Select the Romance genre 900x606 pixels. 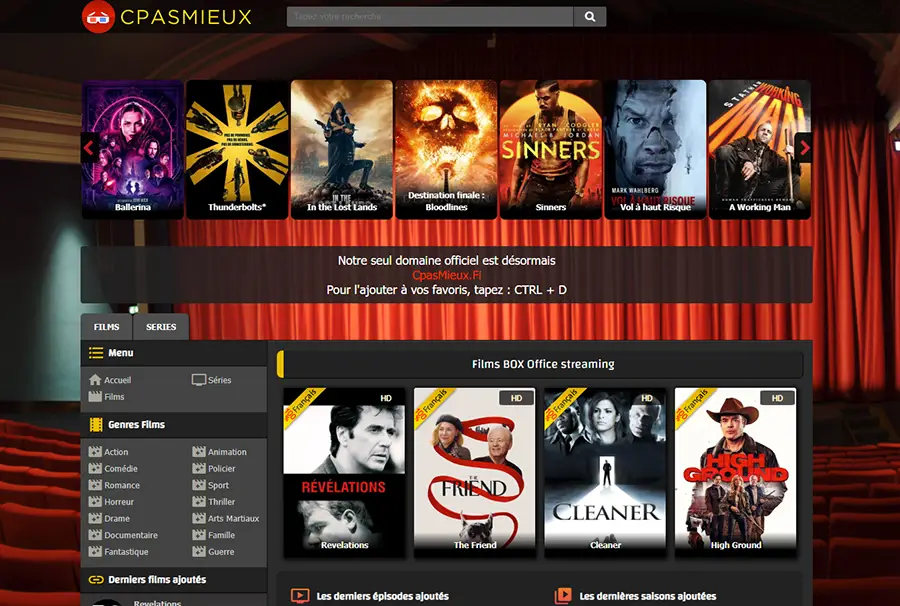[122, 485]
